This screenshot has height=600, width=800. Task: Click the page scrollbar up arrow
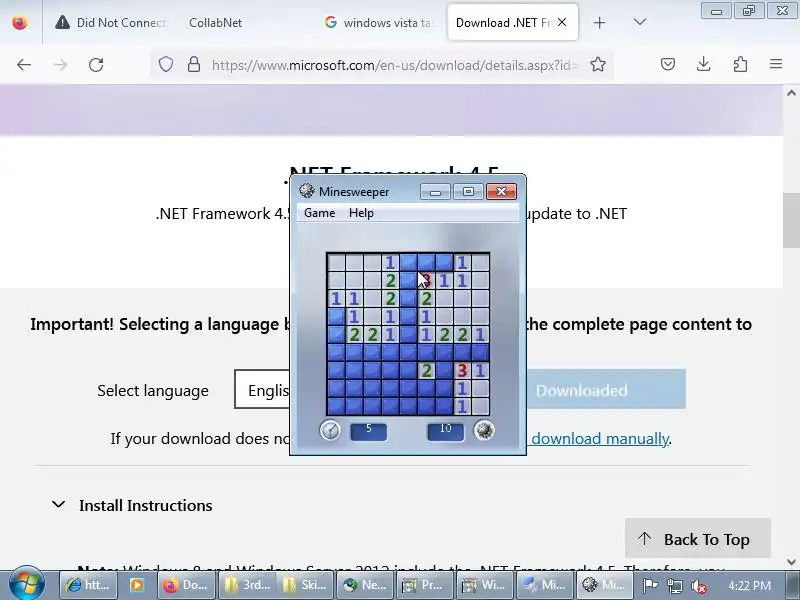(791, 93)
